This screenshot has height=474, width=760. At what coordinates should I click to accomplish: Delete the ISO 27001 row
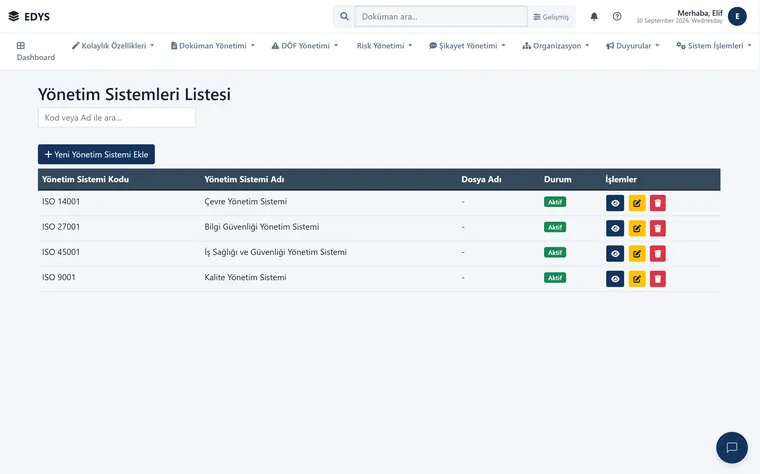pos(658,228)
